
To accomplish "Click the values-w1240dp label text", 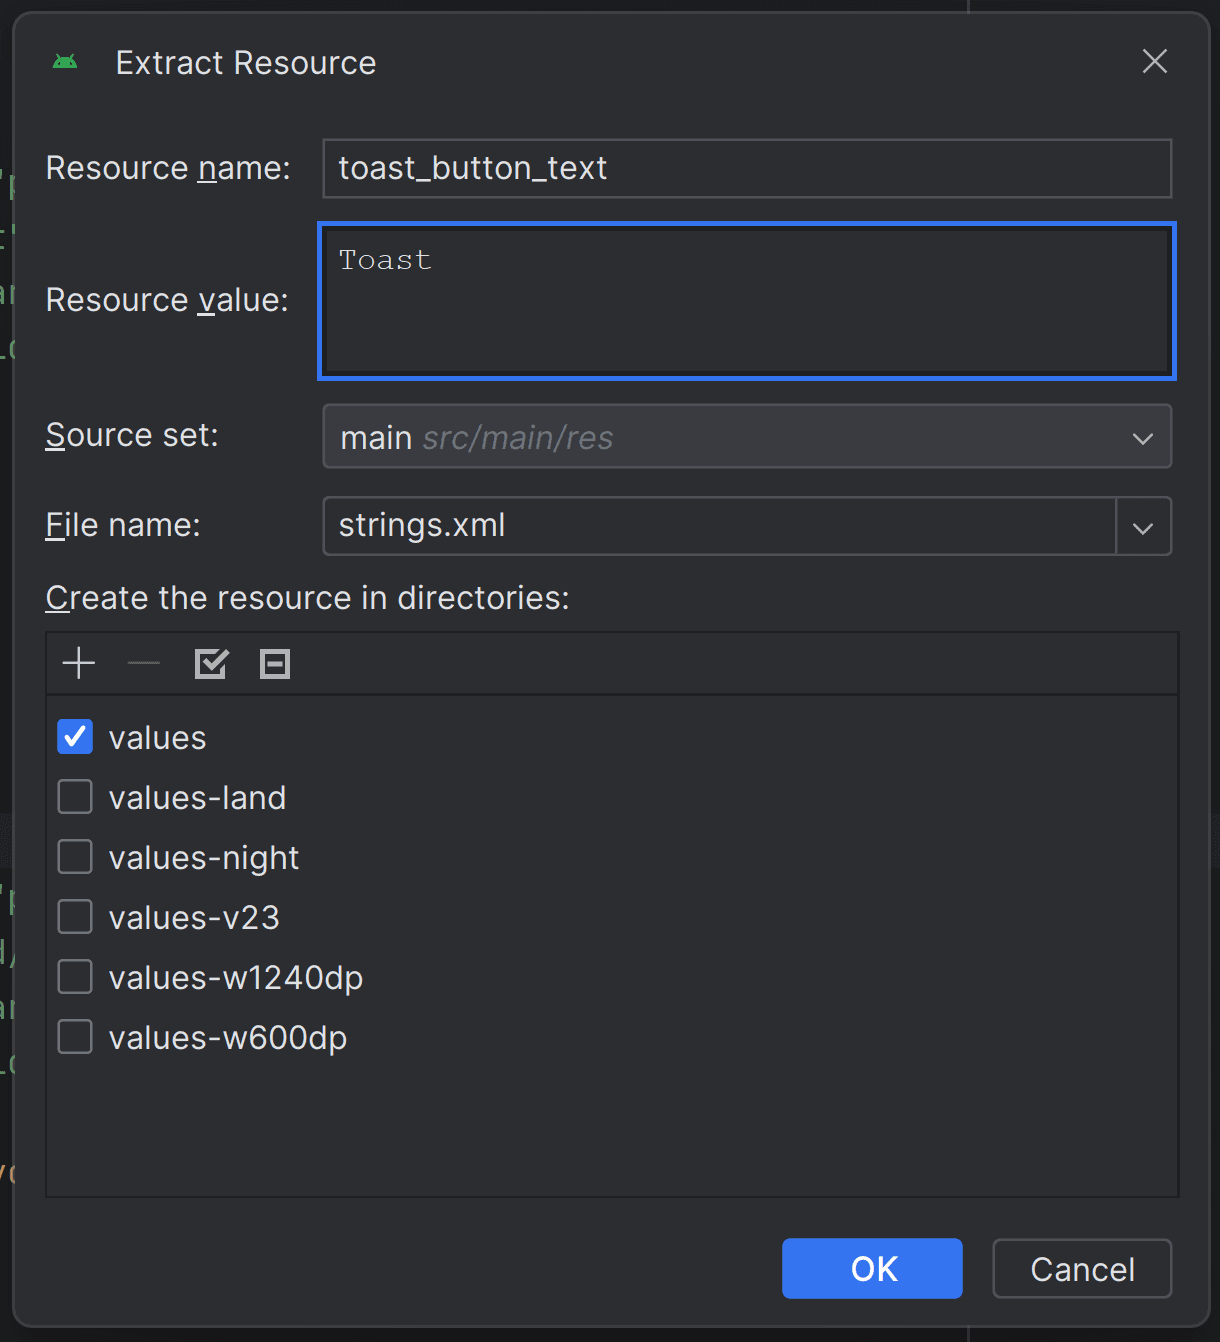I will (236, 978).
